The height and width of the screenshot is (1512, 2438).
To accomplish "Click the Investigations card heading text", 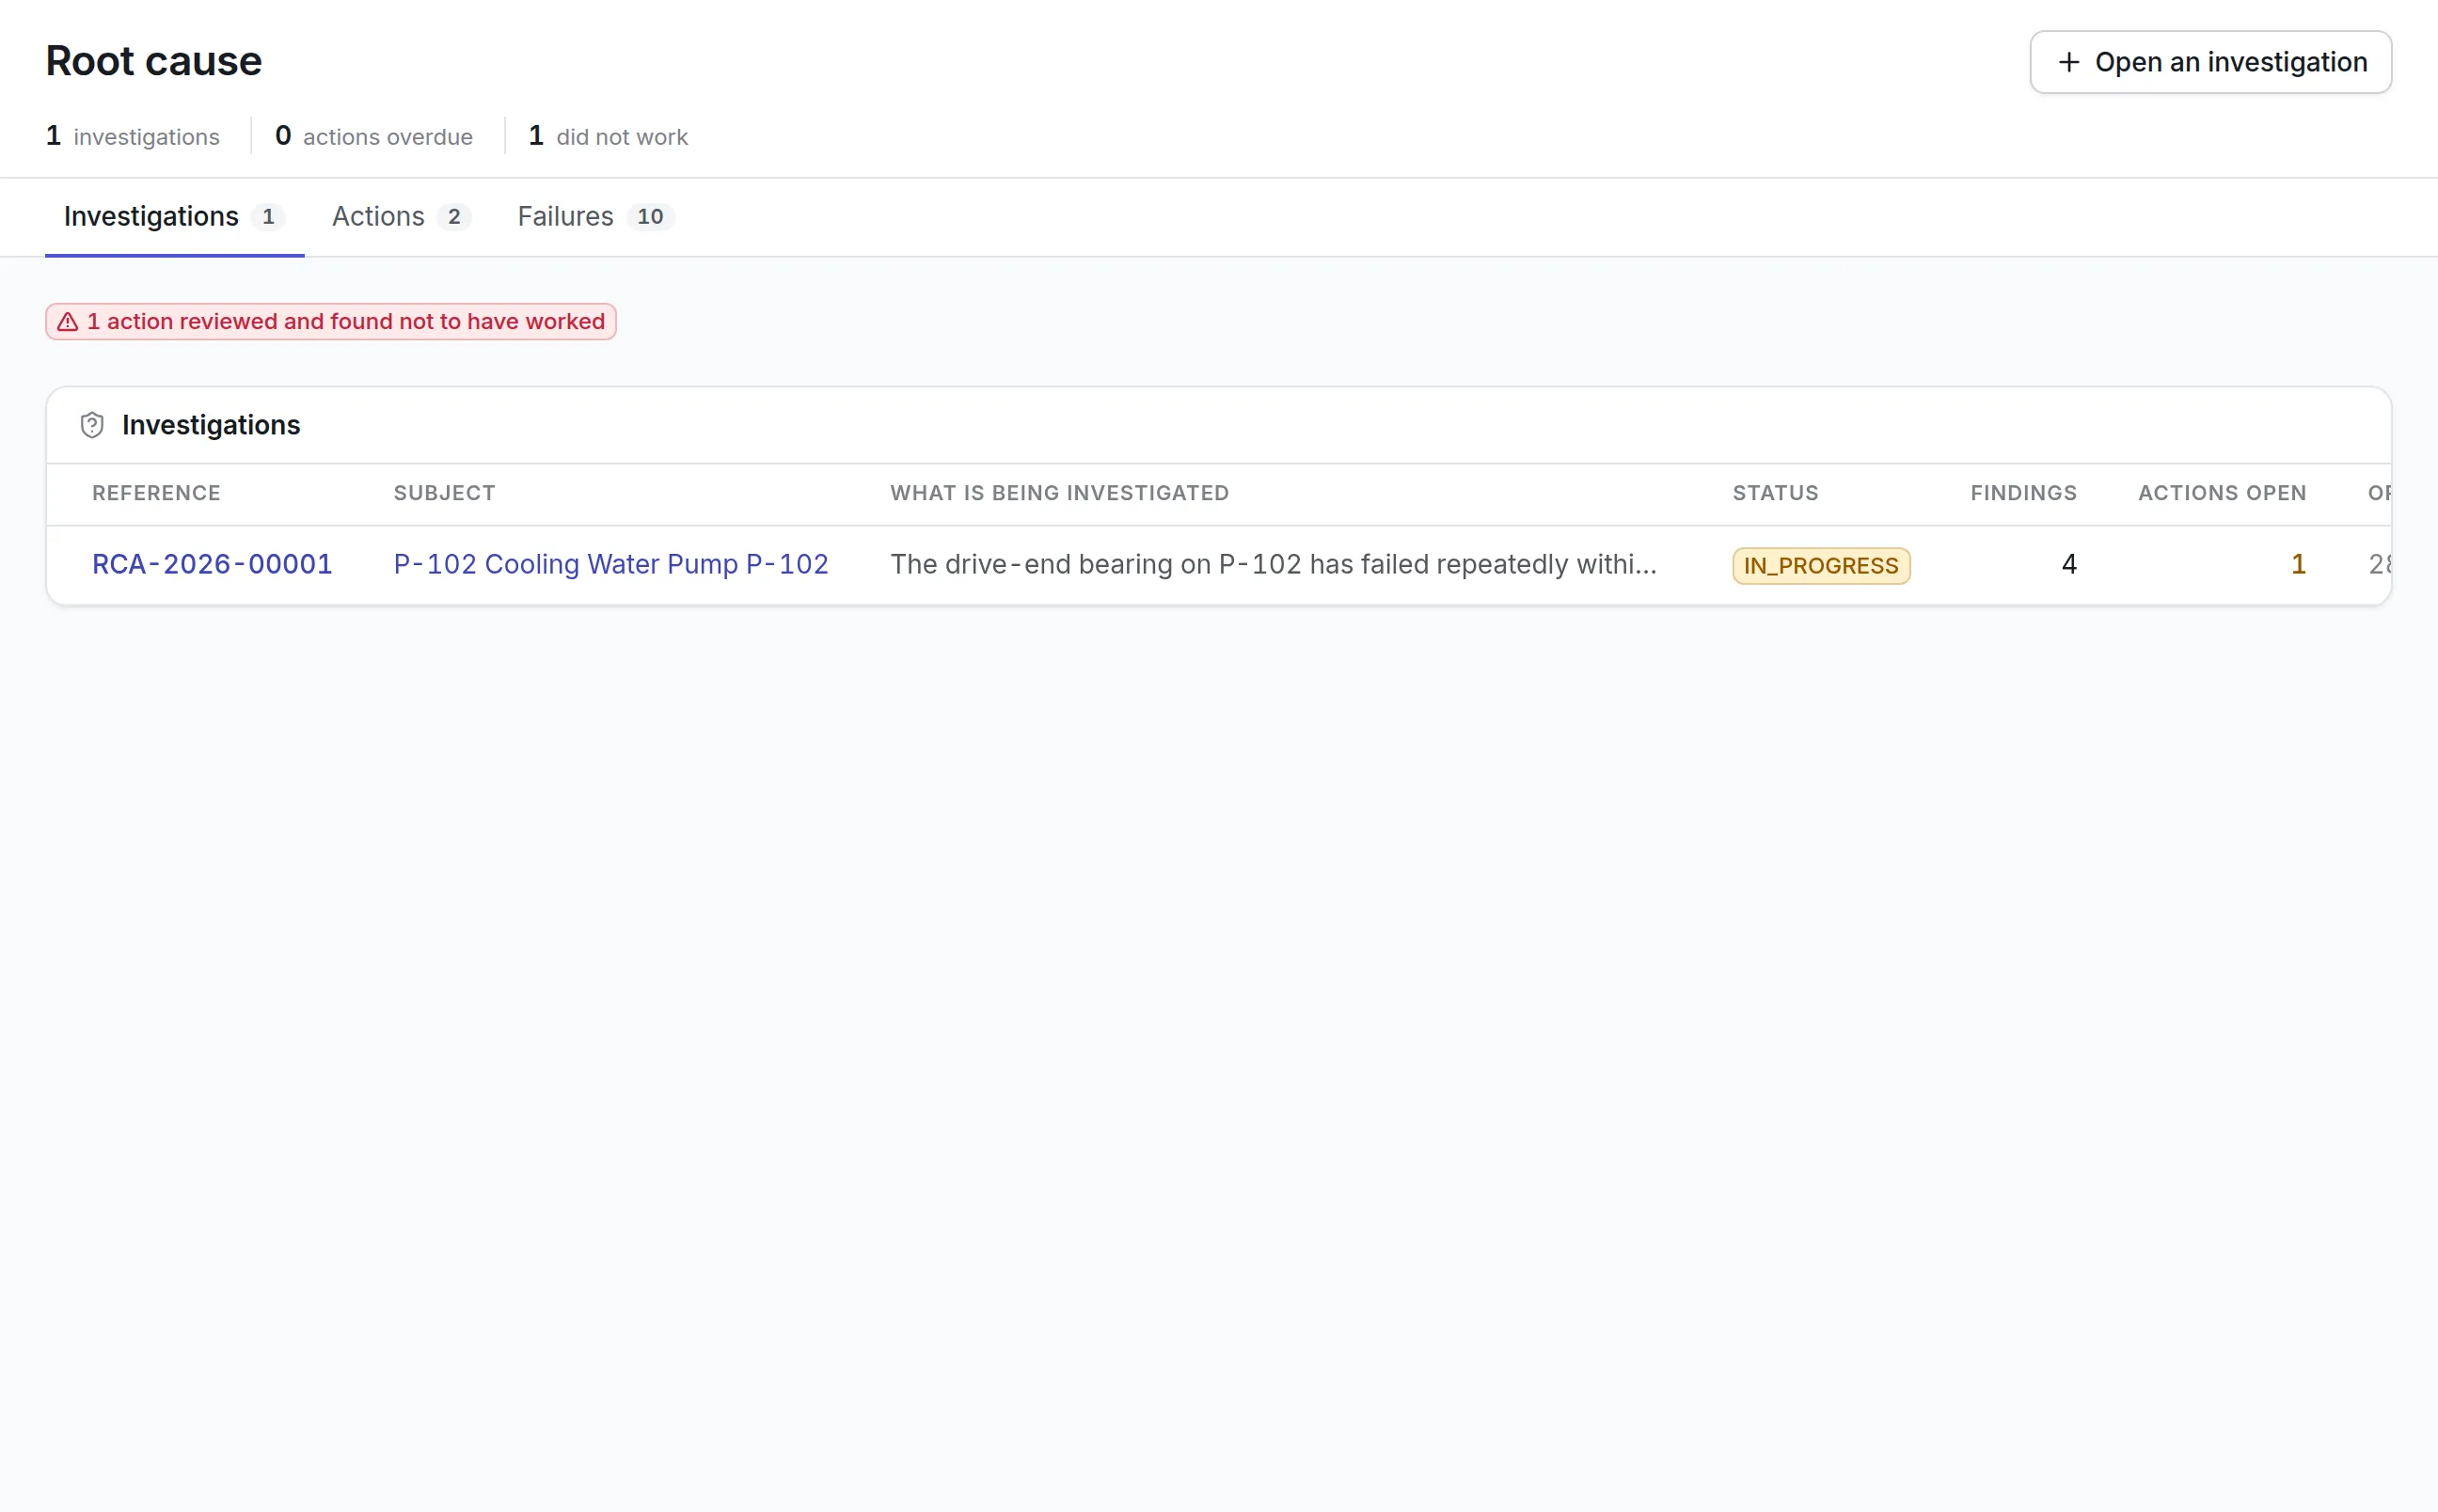I will pos(211,425).
